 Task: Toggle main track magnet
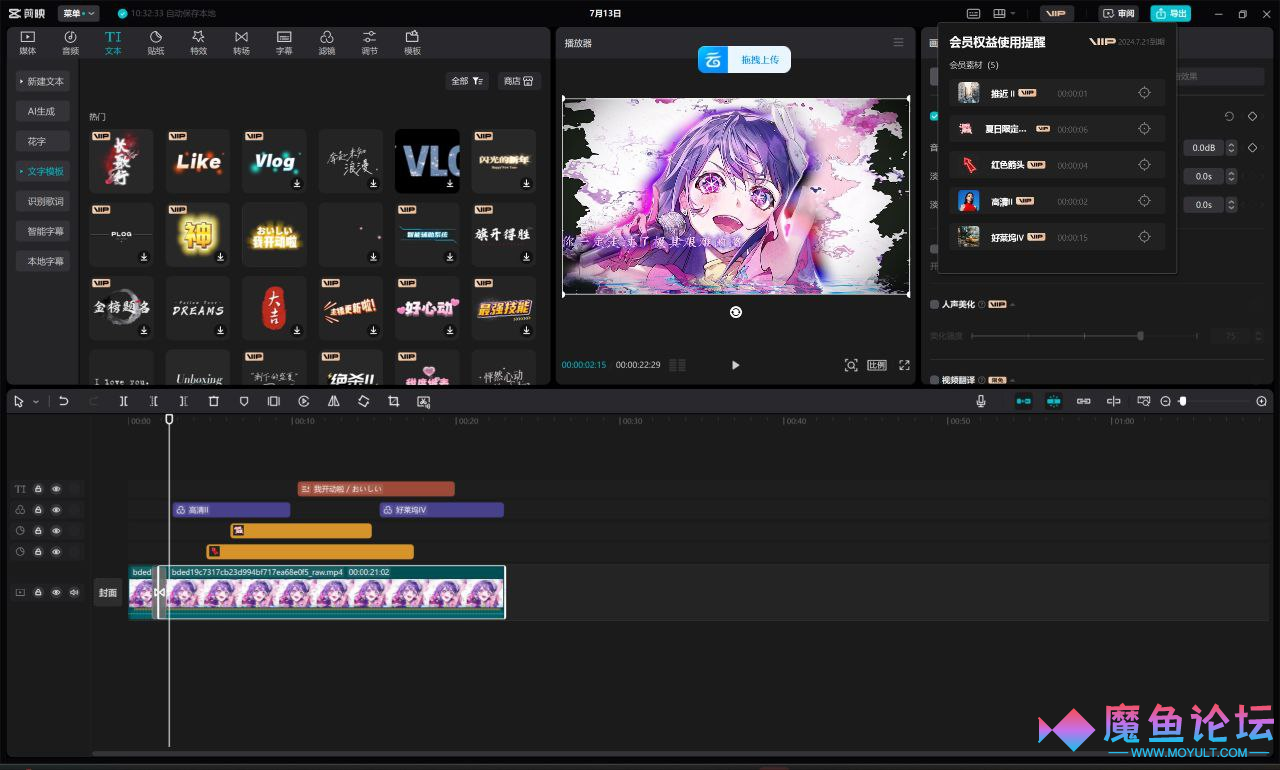(1023, 401)
